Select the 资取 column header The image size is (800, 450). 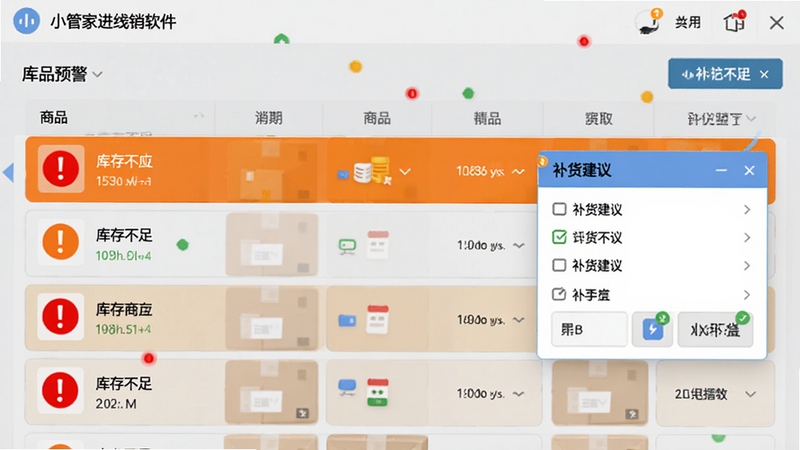coord(598,118)
